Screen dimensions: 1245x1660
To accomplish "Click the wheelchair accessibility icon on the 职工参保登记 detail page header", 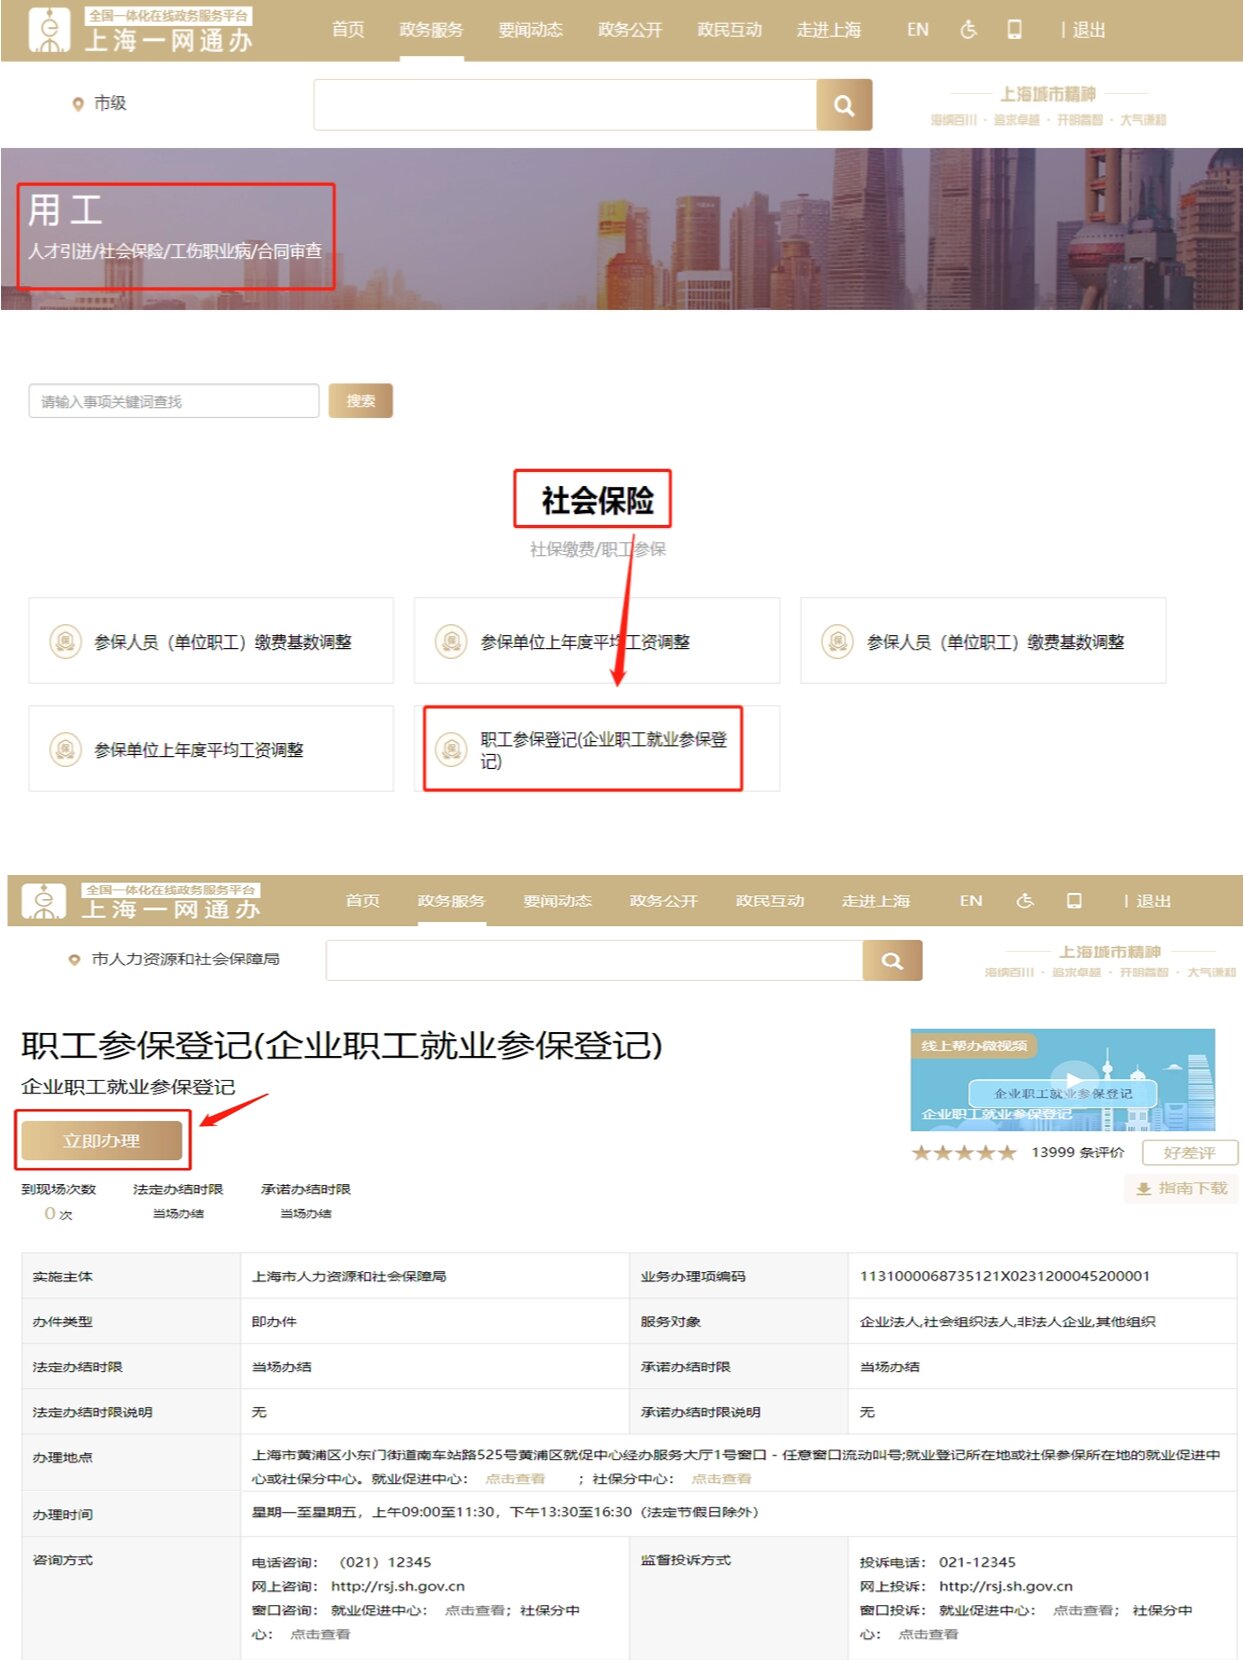I will tap(1024, 901).
